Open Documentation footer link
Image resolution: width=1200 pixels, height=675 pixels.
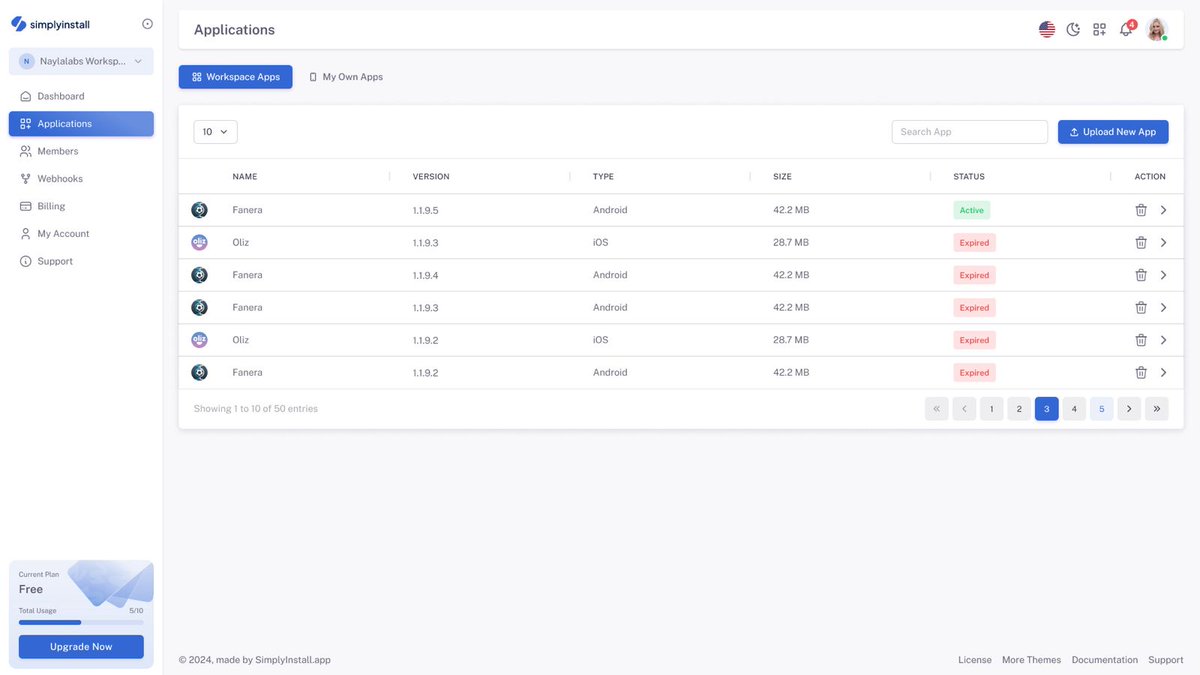tap(1105, 660)
